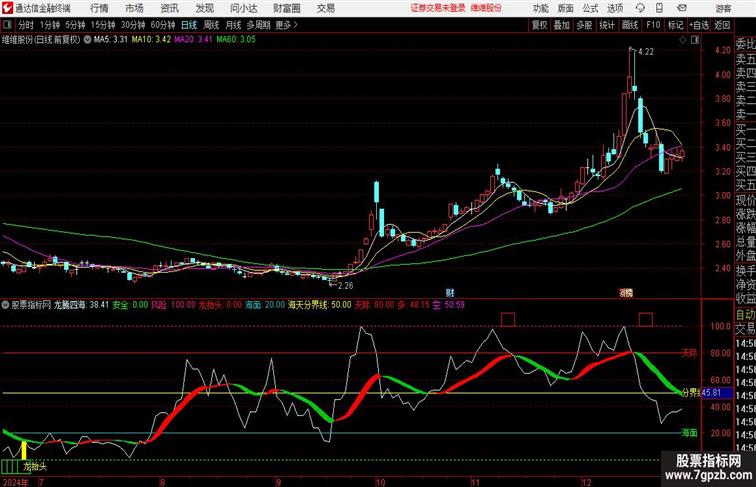Click the 2024年 date axis label
756x487 pixels.
[x=15, y=482]
